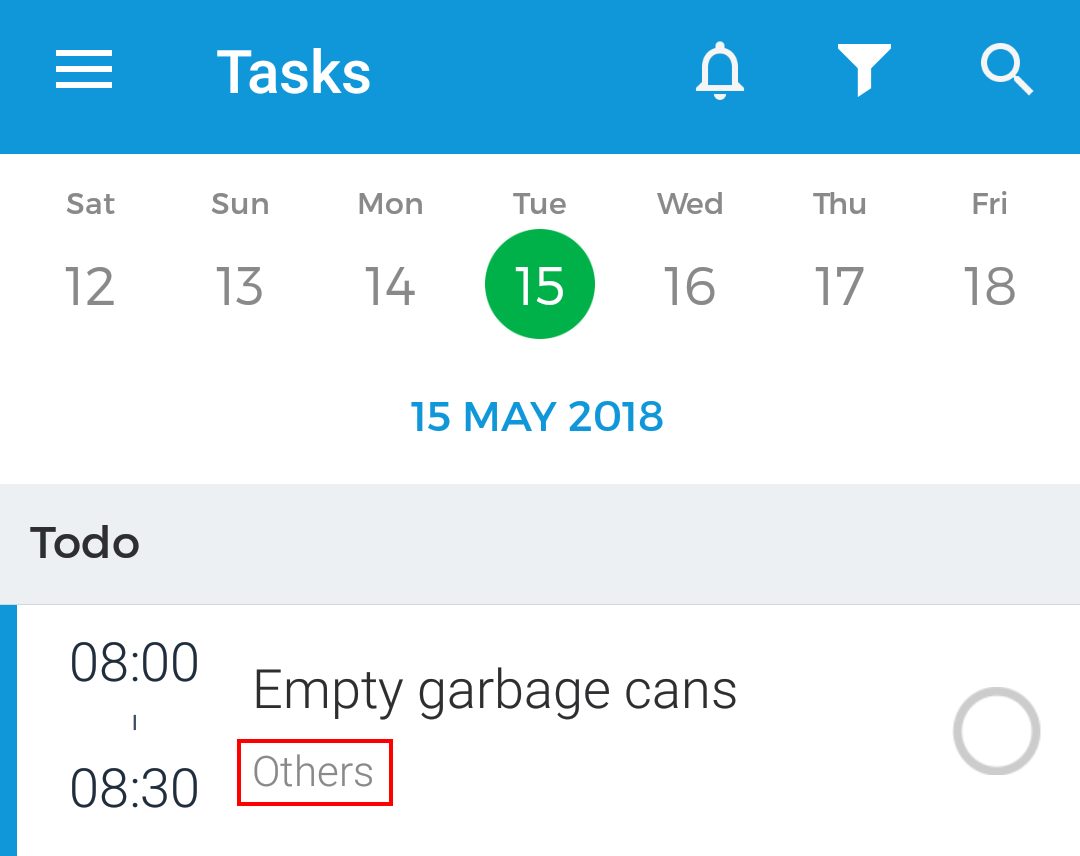This screenshot has width=1080, height=856.
Task: Click the 08:00 start time
Action: tap(134, 662)
